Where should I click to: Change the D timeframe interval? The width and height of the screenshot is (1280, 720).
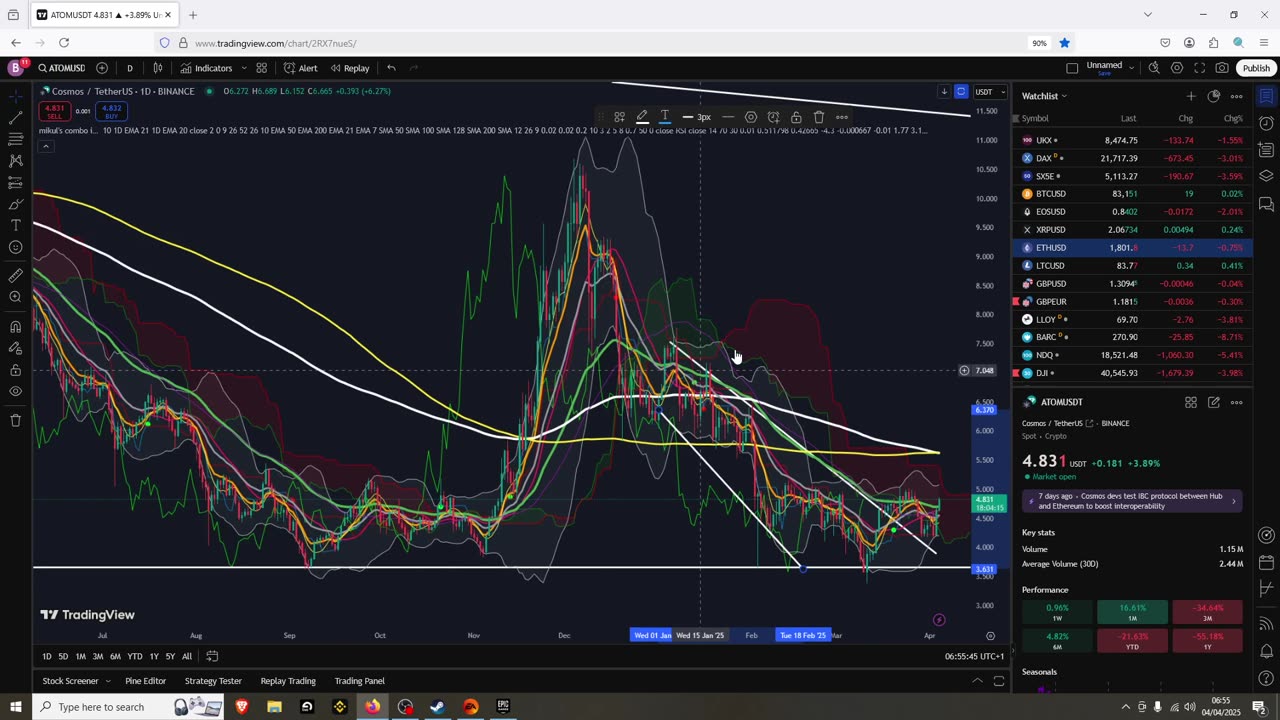(129, 68)
